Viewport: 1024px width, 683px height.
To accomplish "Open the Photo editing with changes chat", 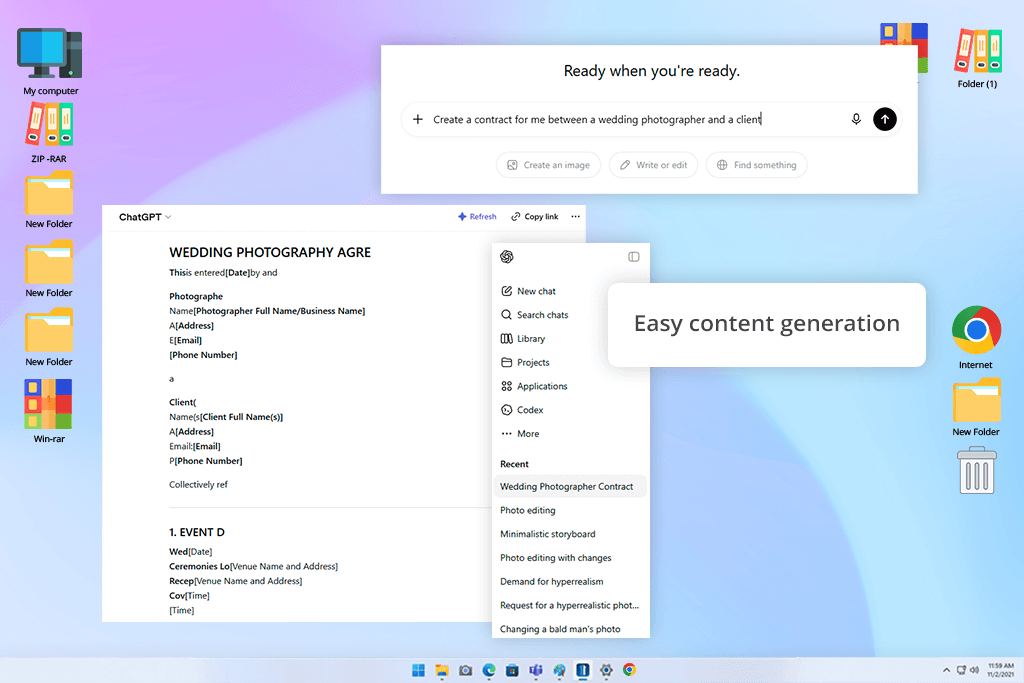I will click(556, 558).
